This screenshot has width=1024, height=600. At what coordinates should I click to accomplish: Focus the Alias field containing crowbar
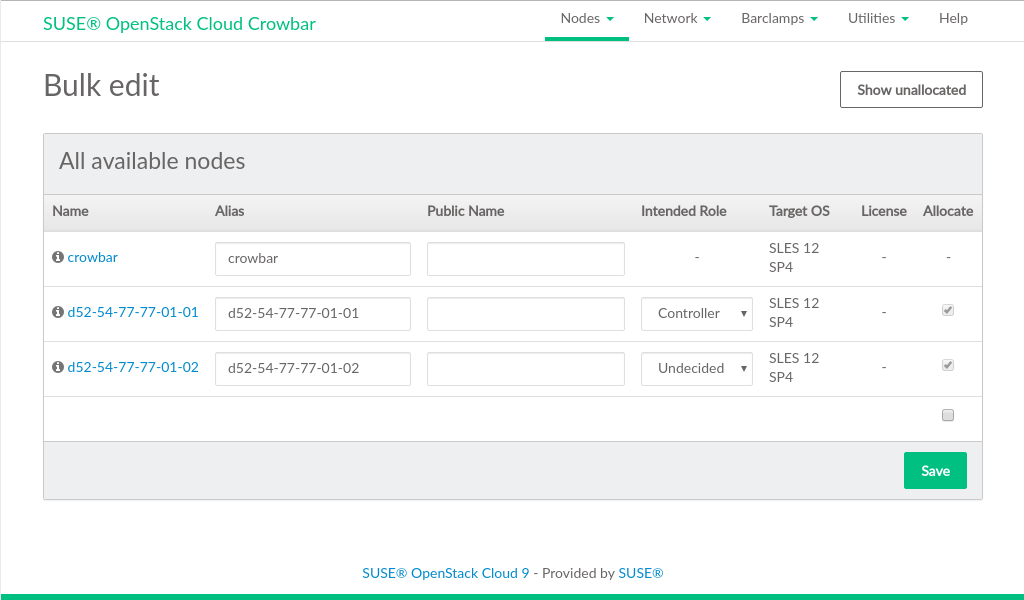pyautogui.click(x=312, y=258)
